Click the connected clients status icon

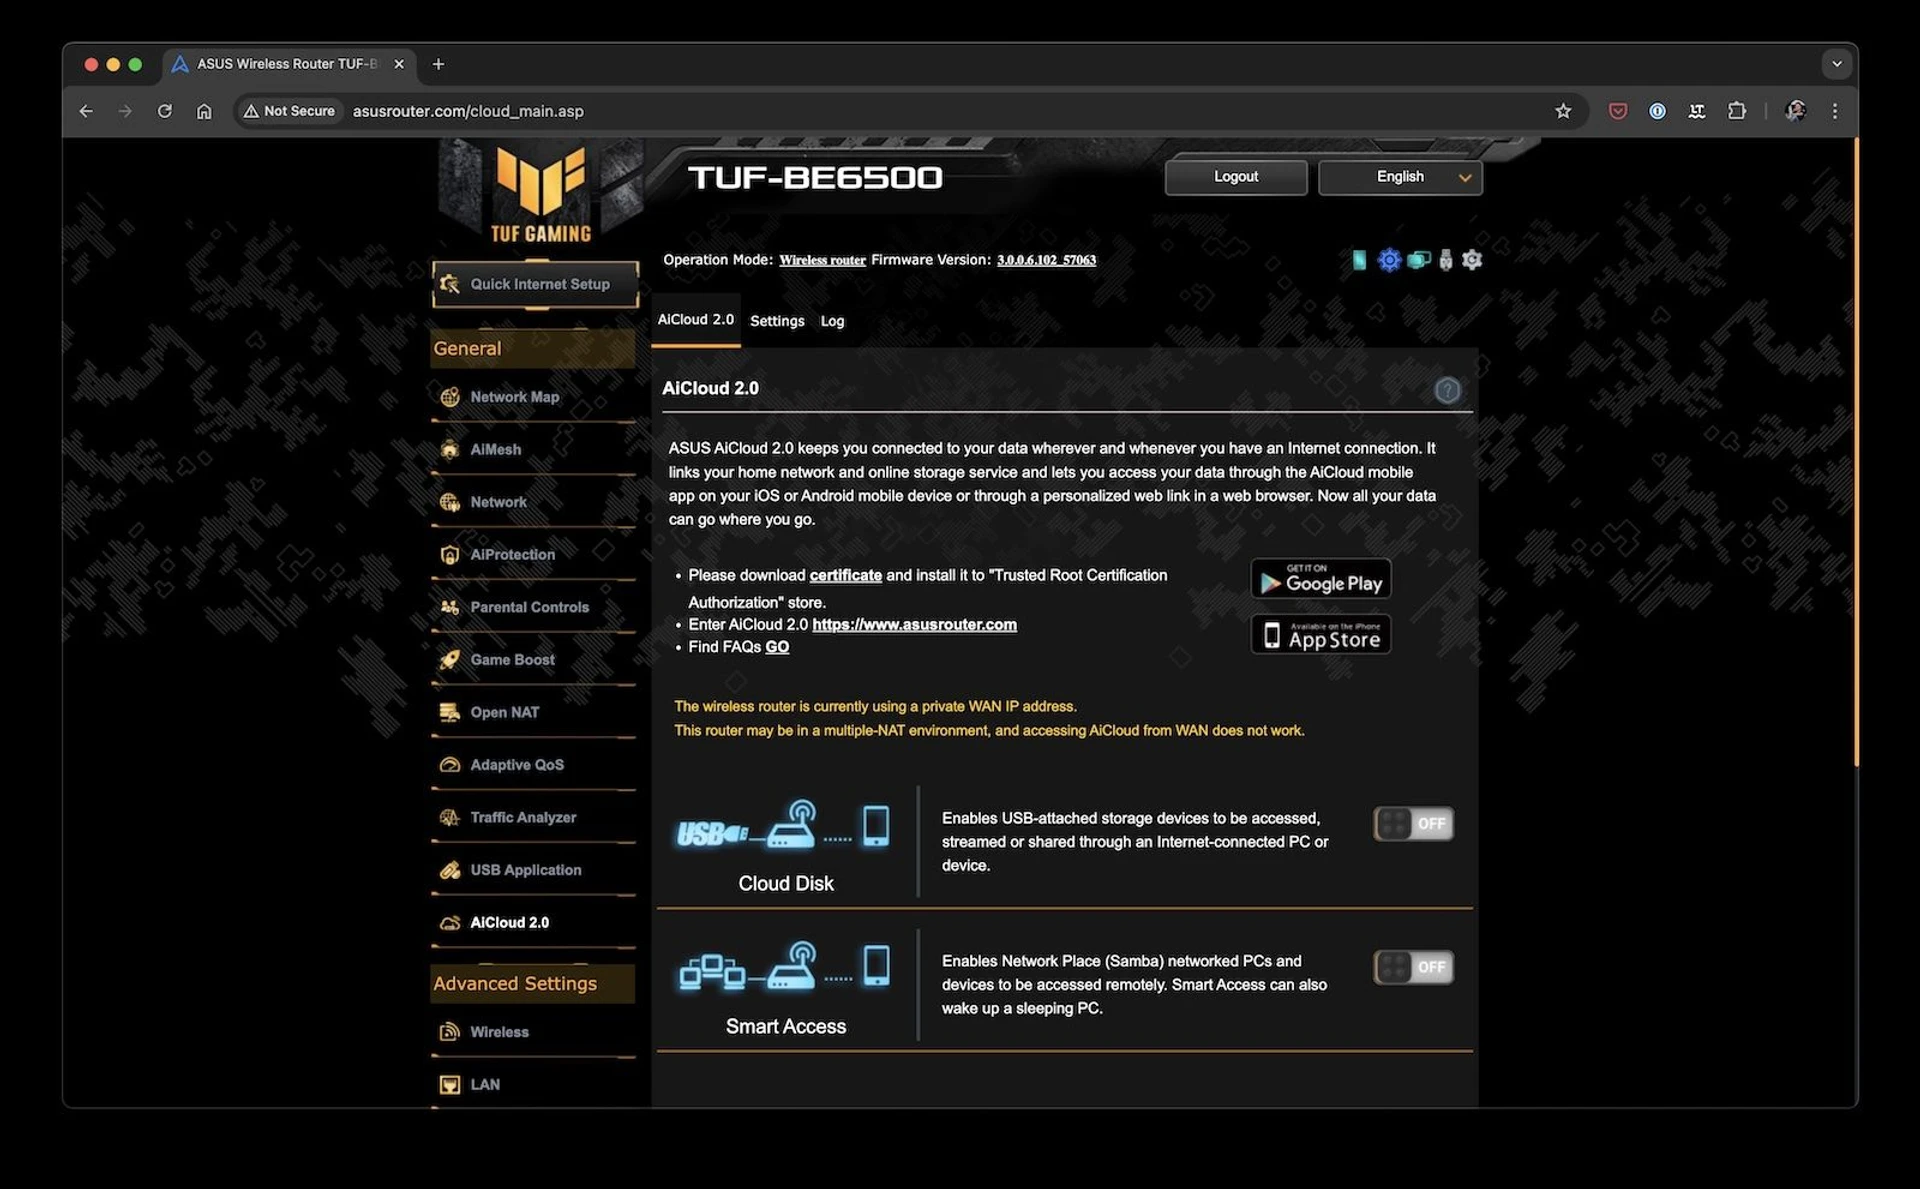click(x=1418, y=260)
